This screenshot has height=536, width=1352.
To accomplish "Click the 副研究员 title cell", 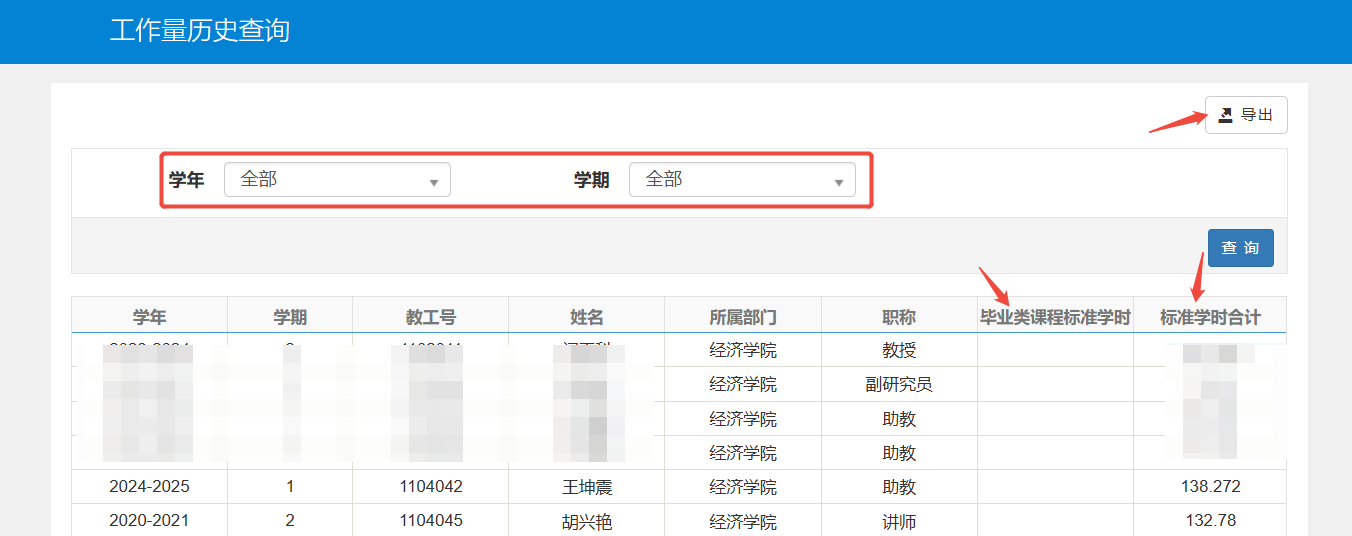I will (x=898, y=385).
